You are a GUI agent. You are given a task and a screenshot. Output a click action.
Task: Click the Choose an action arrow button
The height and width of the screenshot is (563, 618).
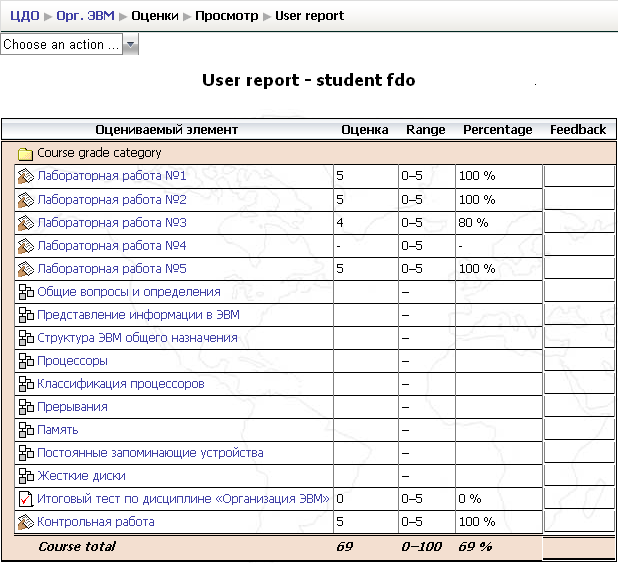click(x=130, y=44)
